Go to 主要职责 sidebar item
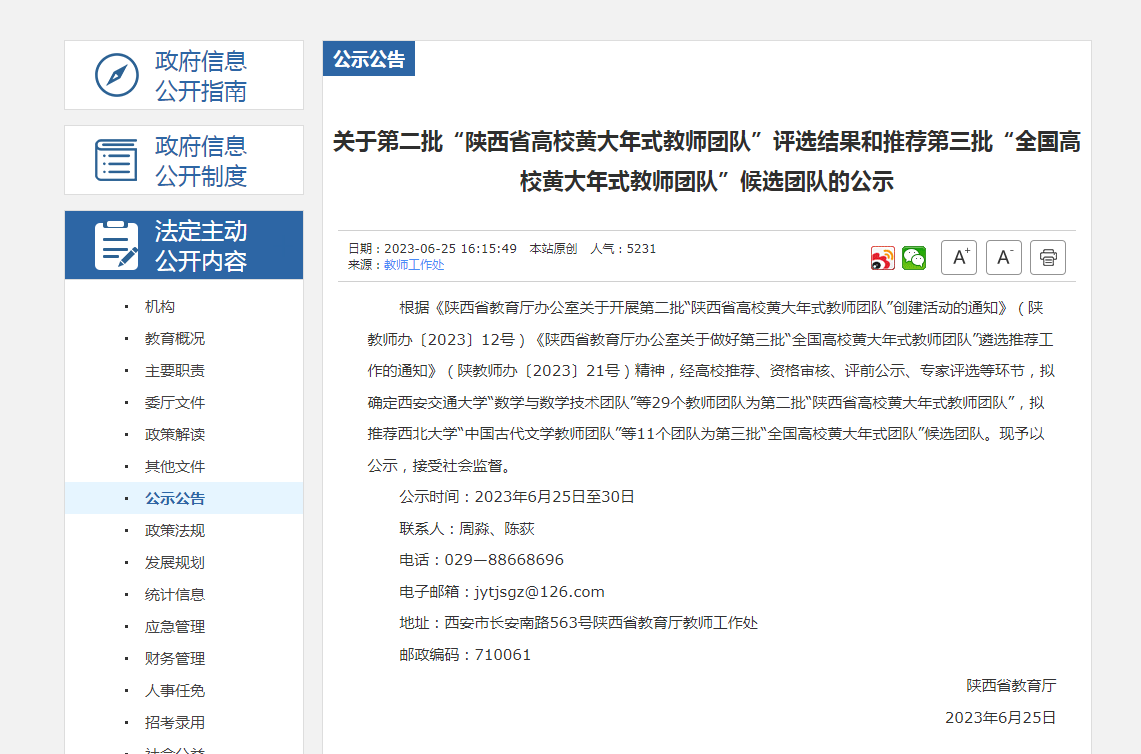 click(x=175, y=371)
